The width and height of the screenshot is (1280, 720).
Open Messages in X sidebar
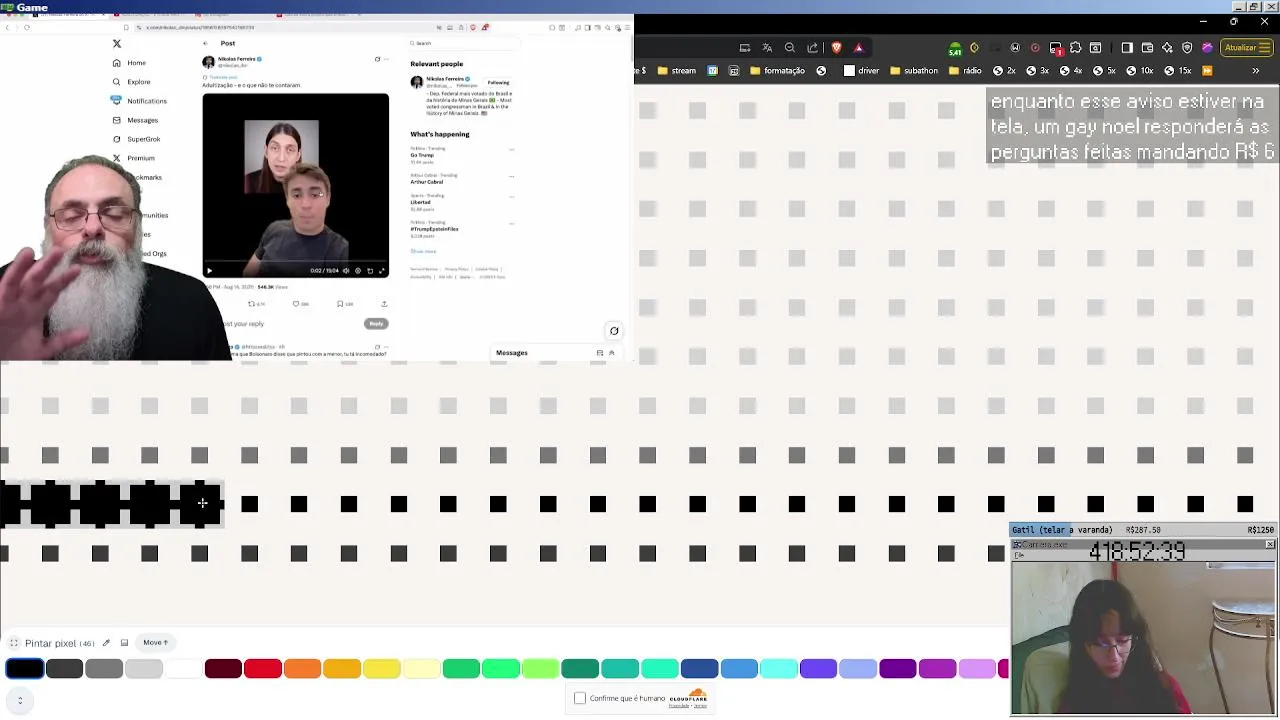pos(135,120)
